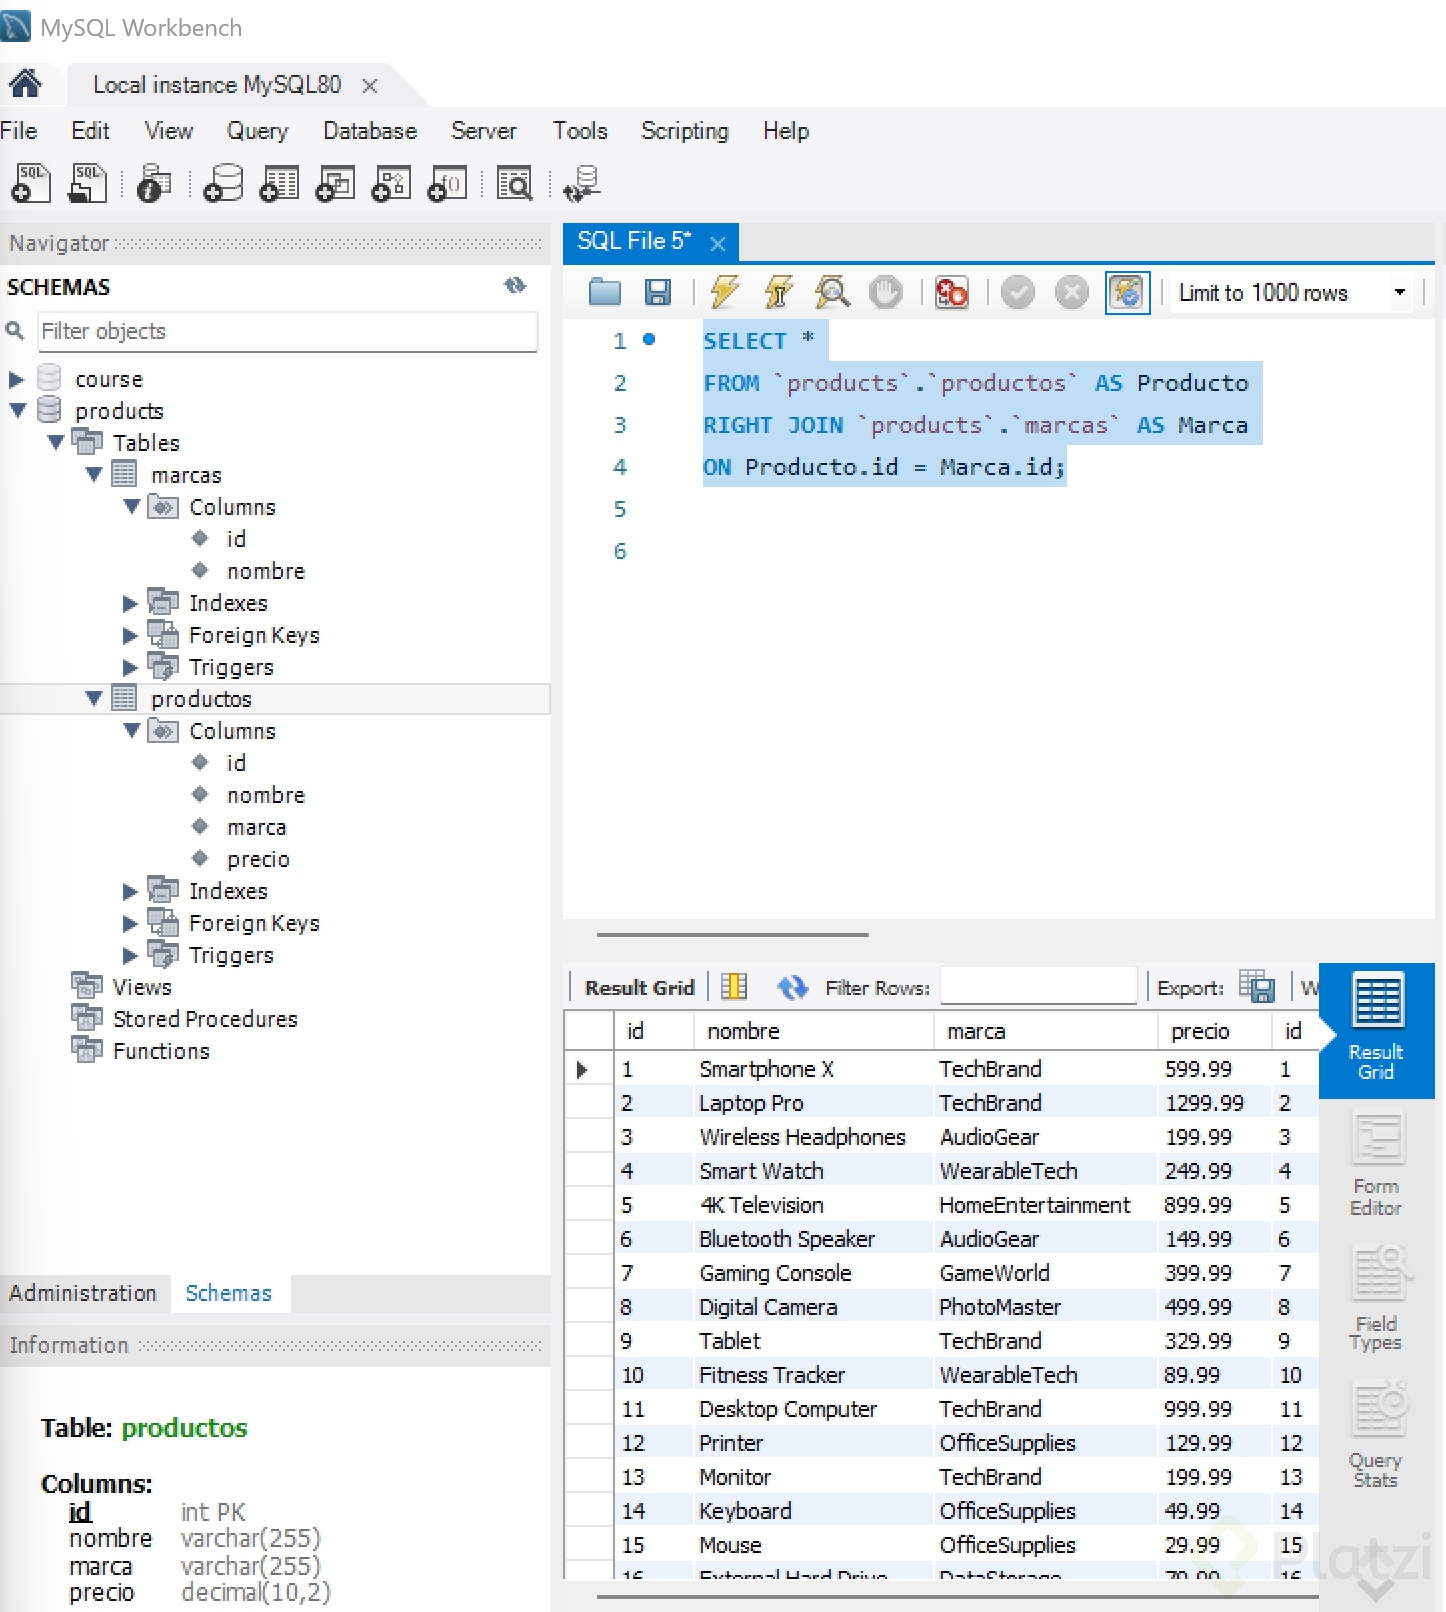Switch to the Administration tab

[x=83, y=1293]
